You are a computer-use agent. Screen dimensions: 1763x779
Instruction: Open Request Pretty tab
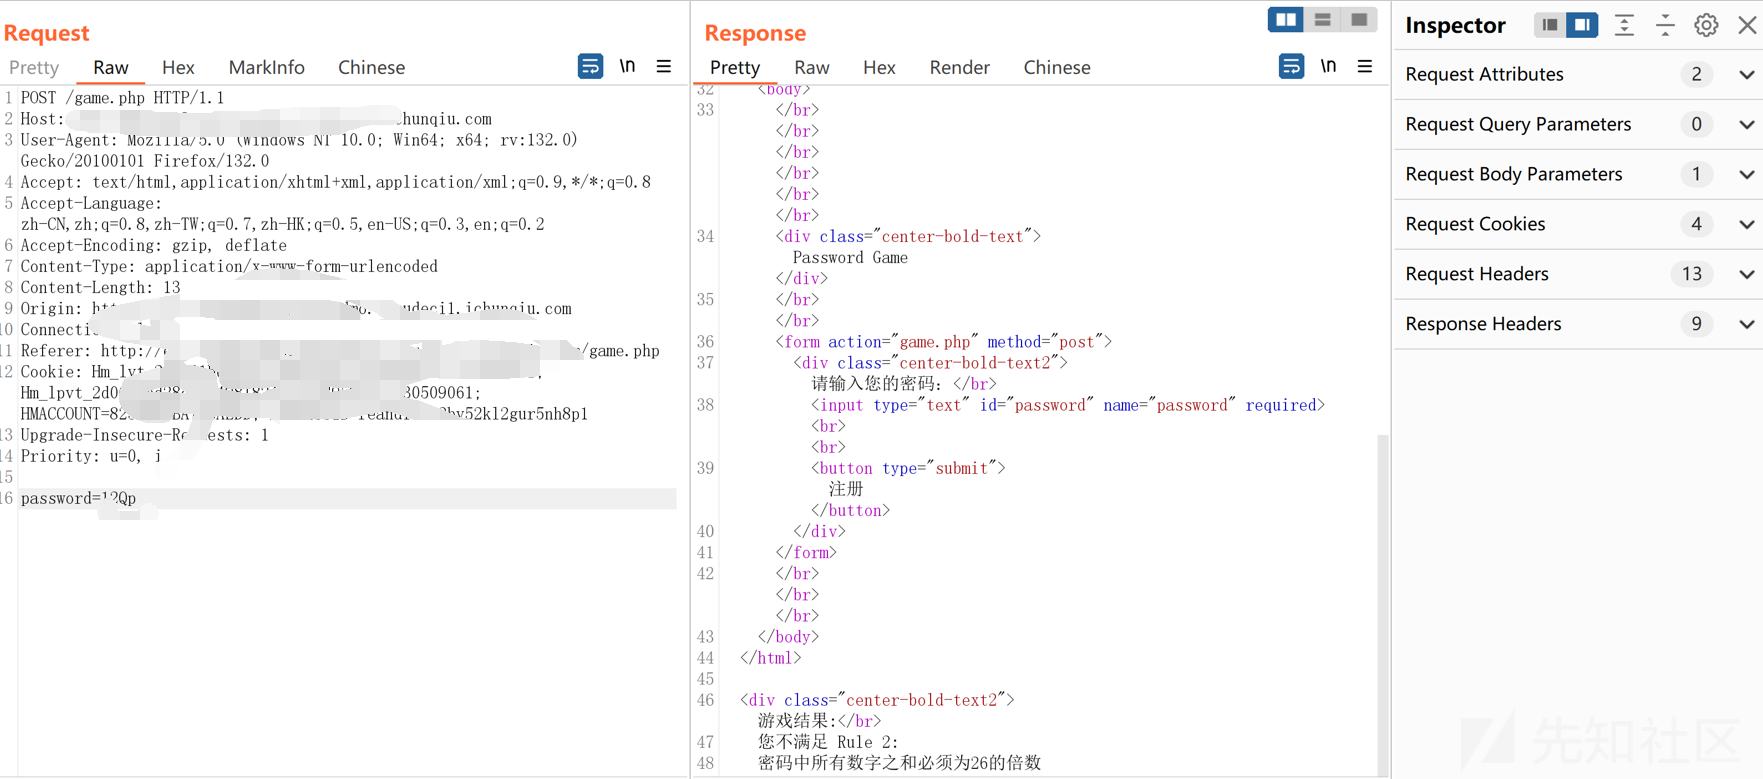(x=34, y=67)
